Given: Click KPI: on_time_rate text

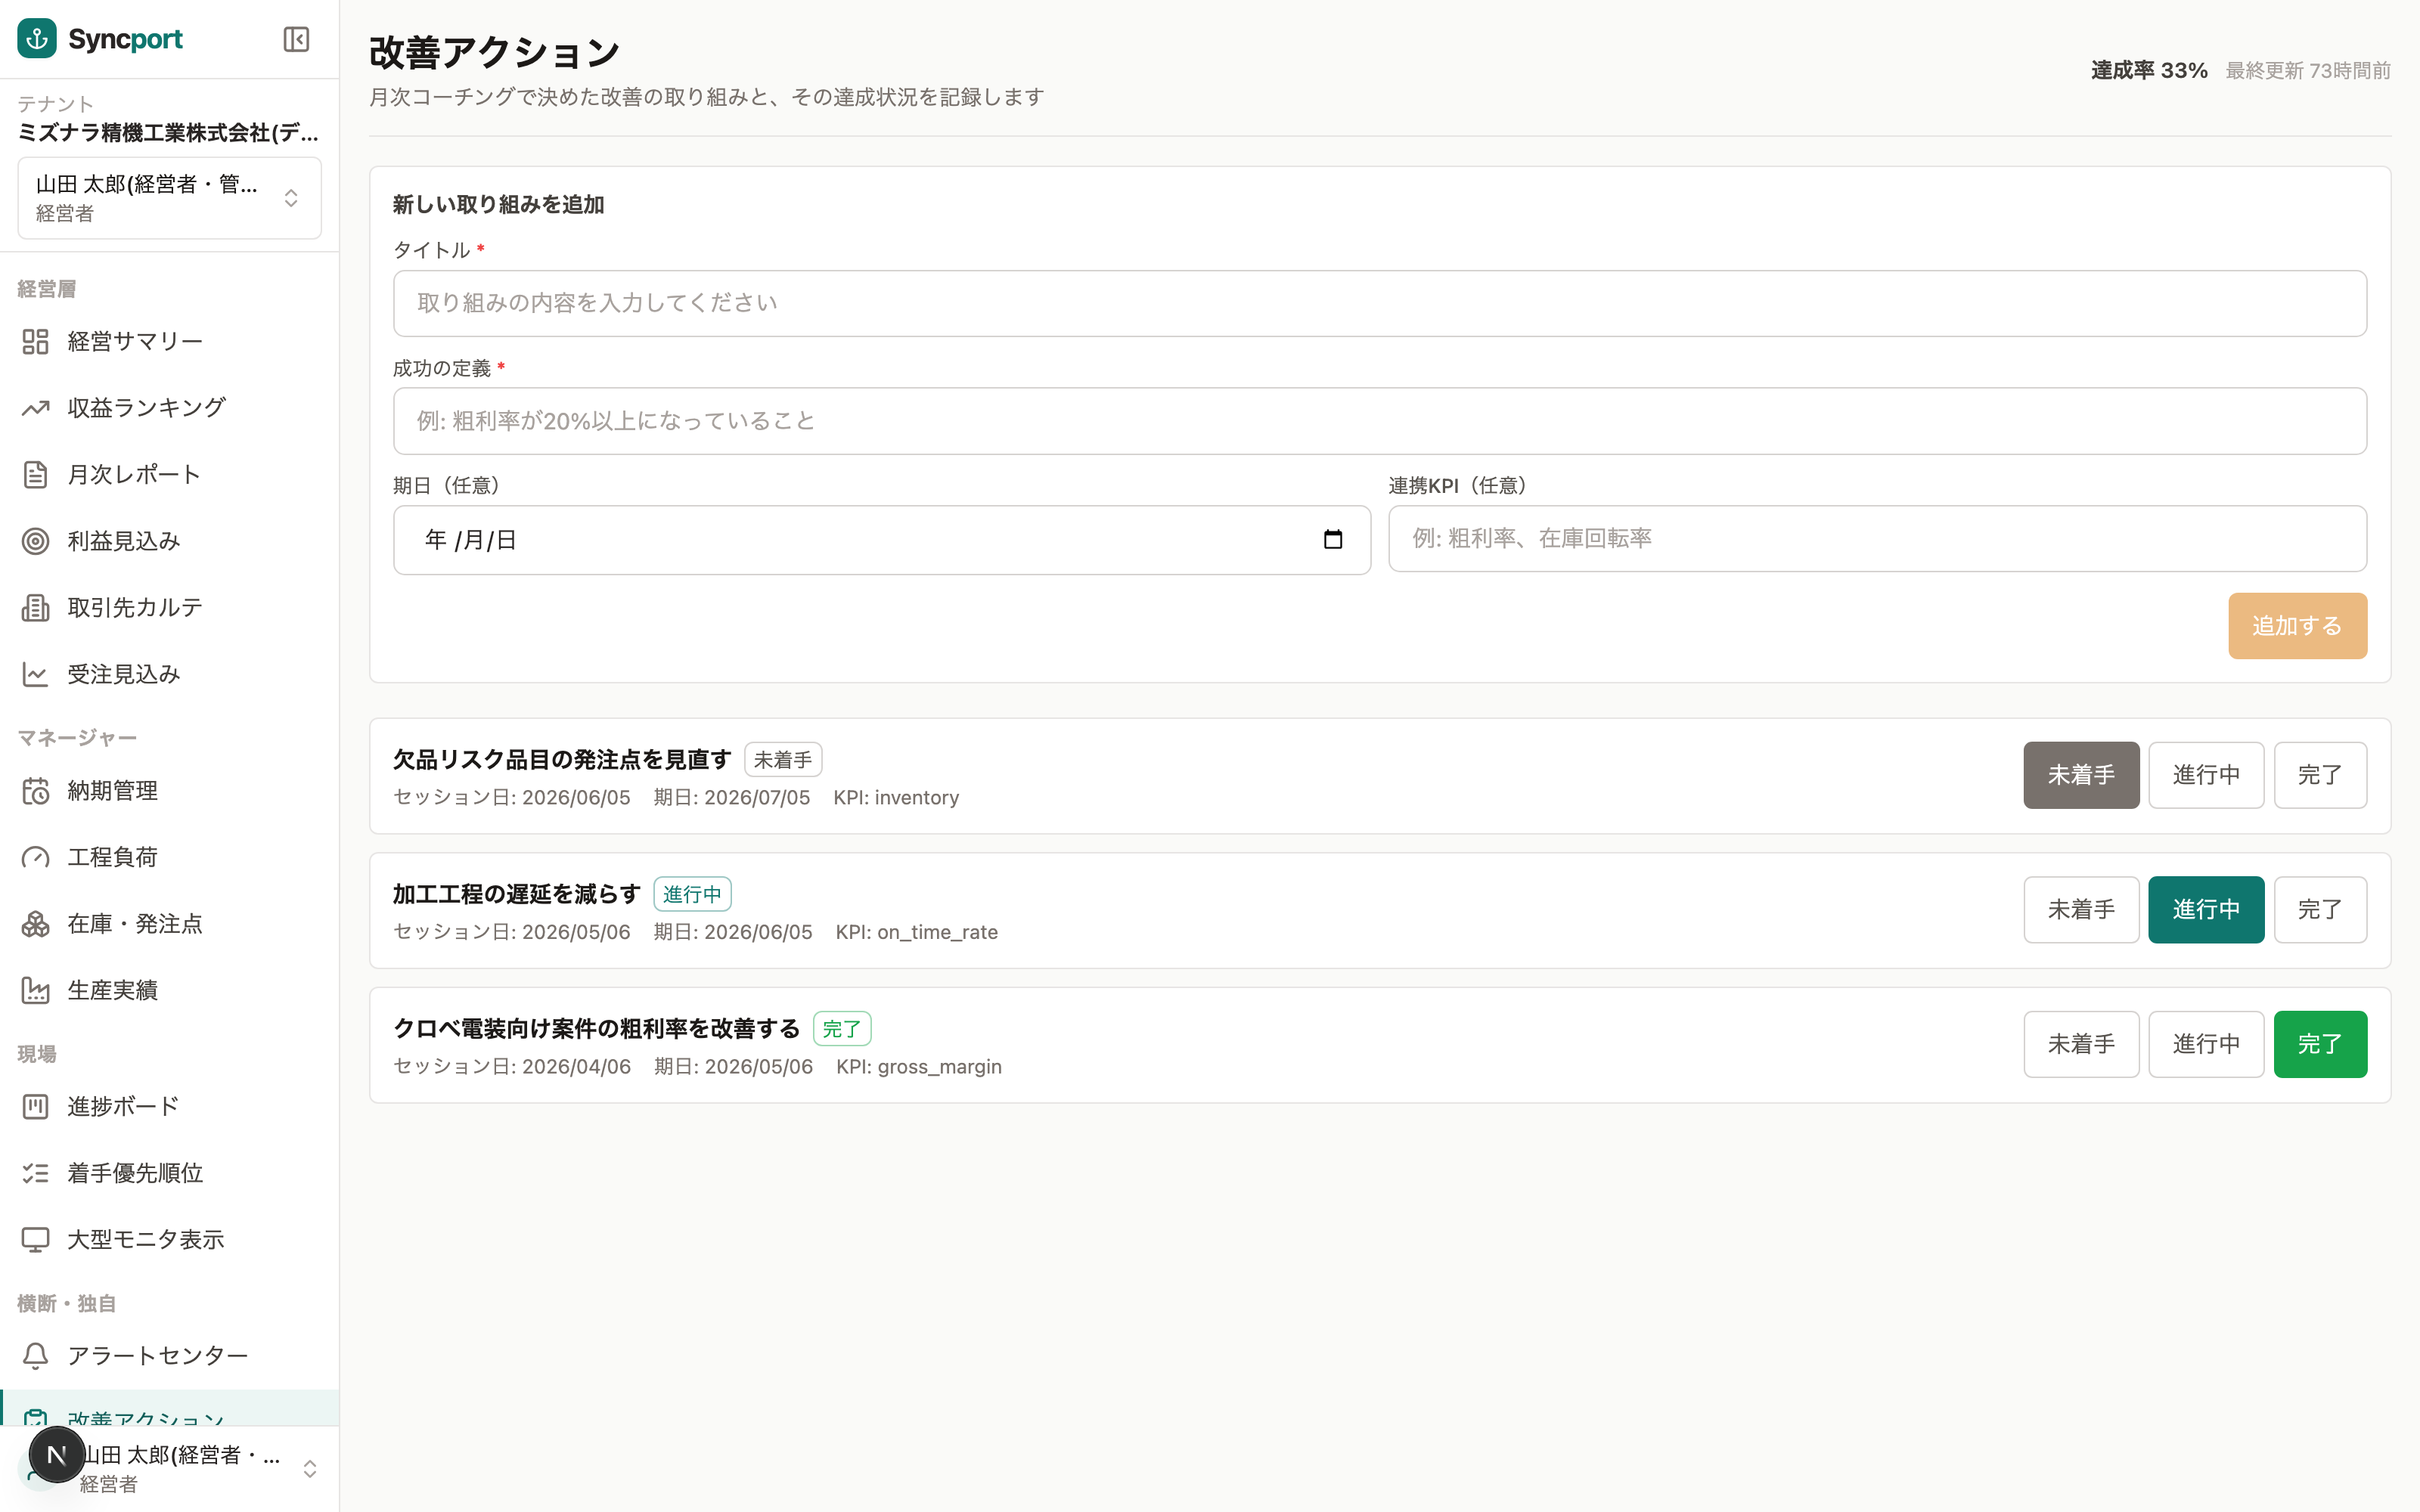Looking at the screenshot, I should pos(916,932).
